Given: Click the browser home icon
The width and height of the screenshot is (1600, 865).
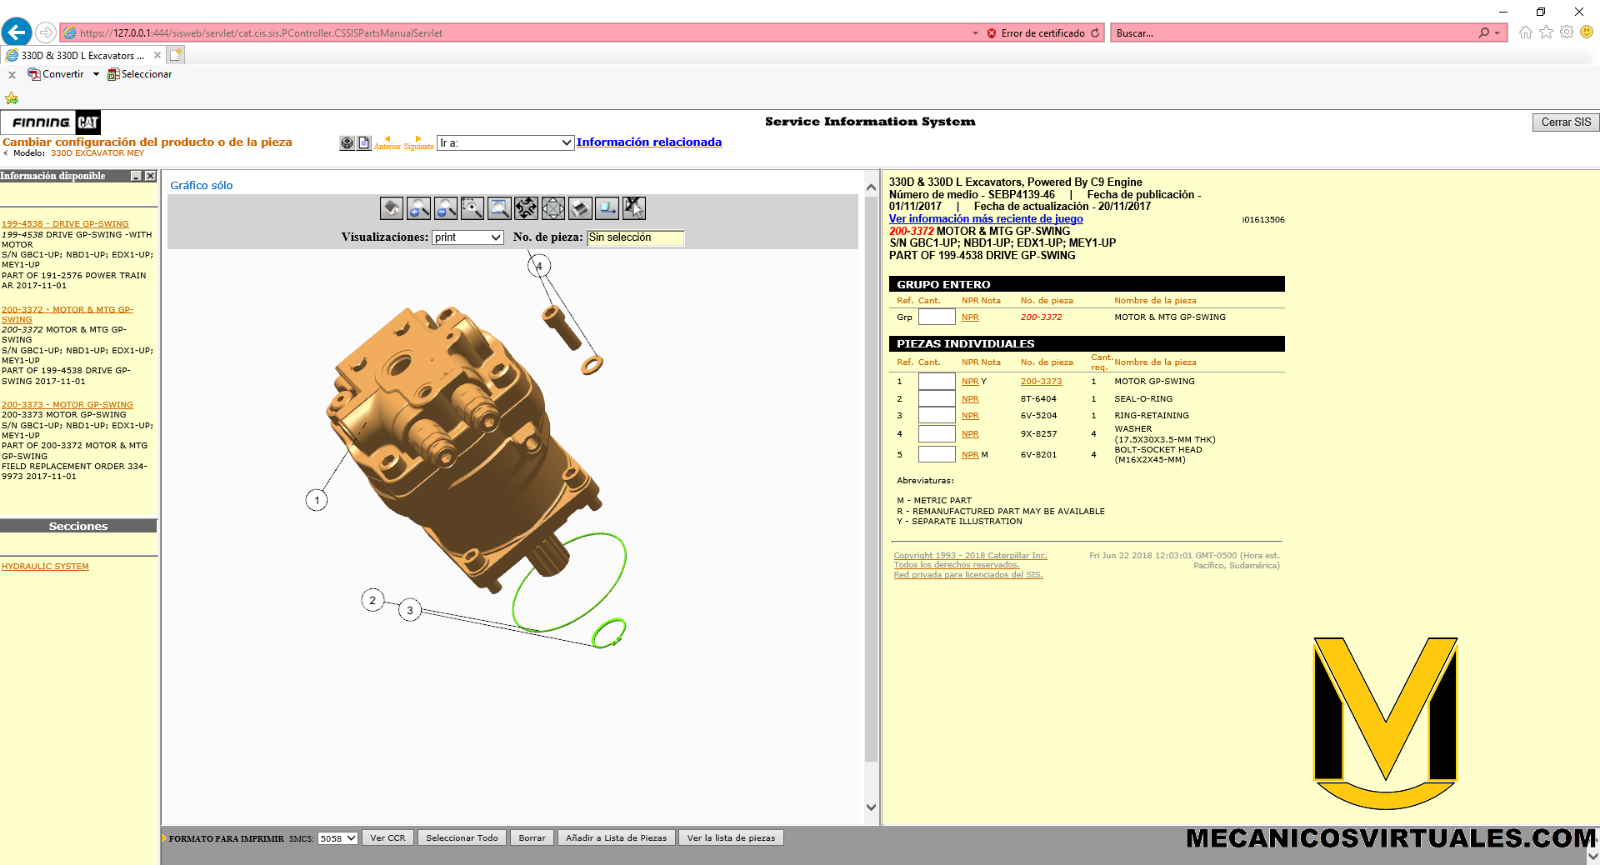Looking at the screenshot, I should coord(1525,32).
